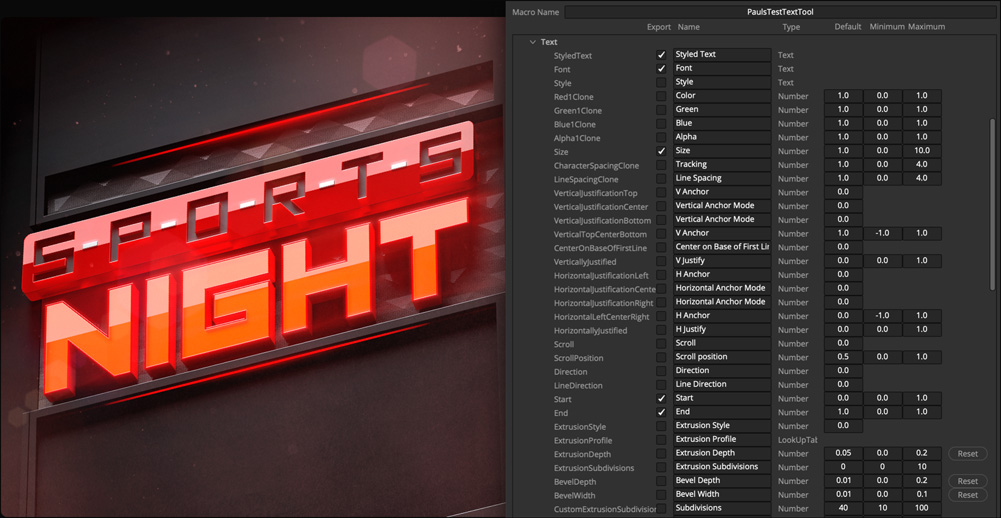Image resolution: width=1001 pixels, height=518 pixels.
Task: Uncheck the StyledText export checkbox
Action: click(661, 55)
